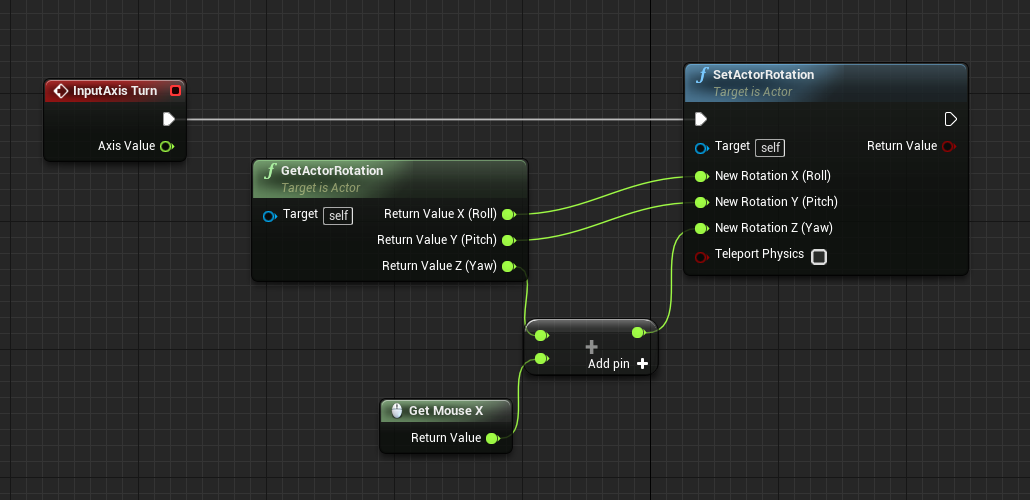1030x500 pixels.
Task: Click the Teleport Physics boolean input pin
Action: pos(702,257)
